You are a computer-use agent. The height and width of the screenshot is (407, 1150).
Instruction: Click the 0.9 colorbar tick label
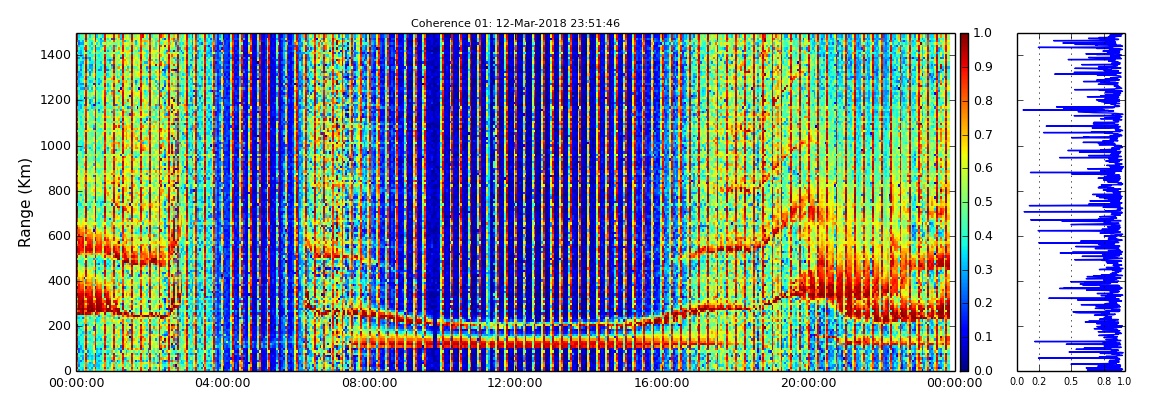[981, 67]
